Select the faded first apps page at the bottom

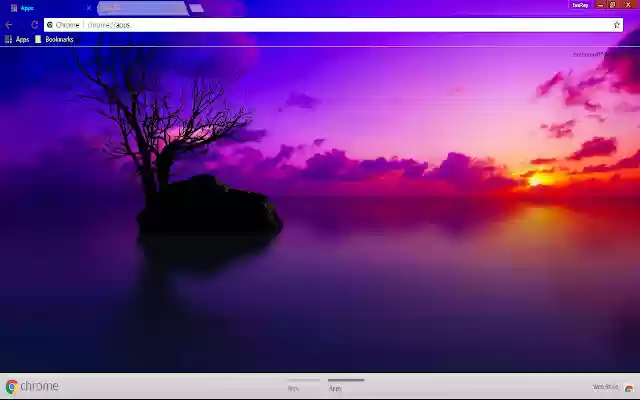point(303,386)
